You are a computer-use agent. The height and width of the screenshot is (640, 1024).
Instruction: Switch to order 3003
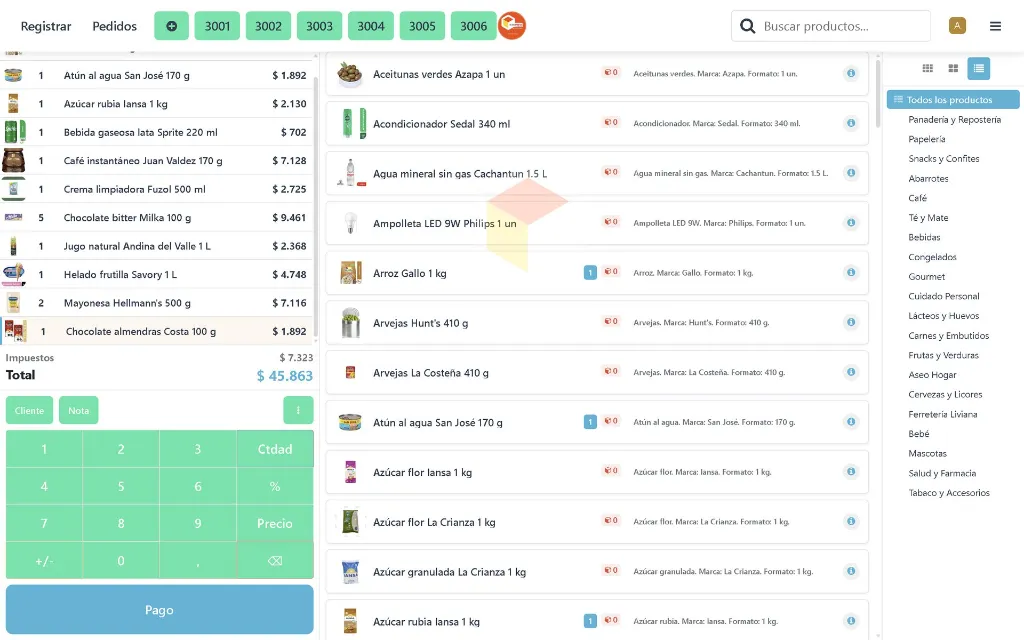[x=319, y=26]
